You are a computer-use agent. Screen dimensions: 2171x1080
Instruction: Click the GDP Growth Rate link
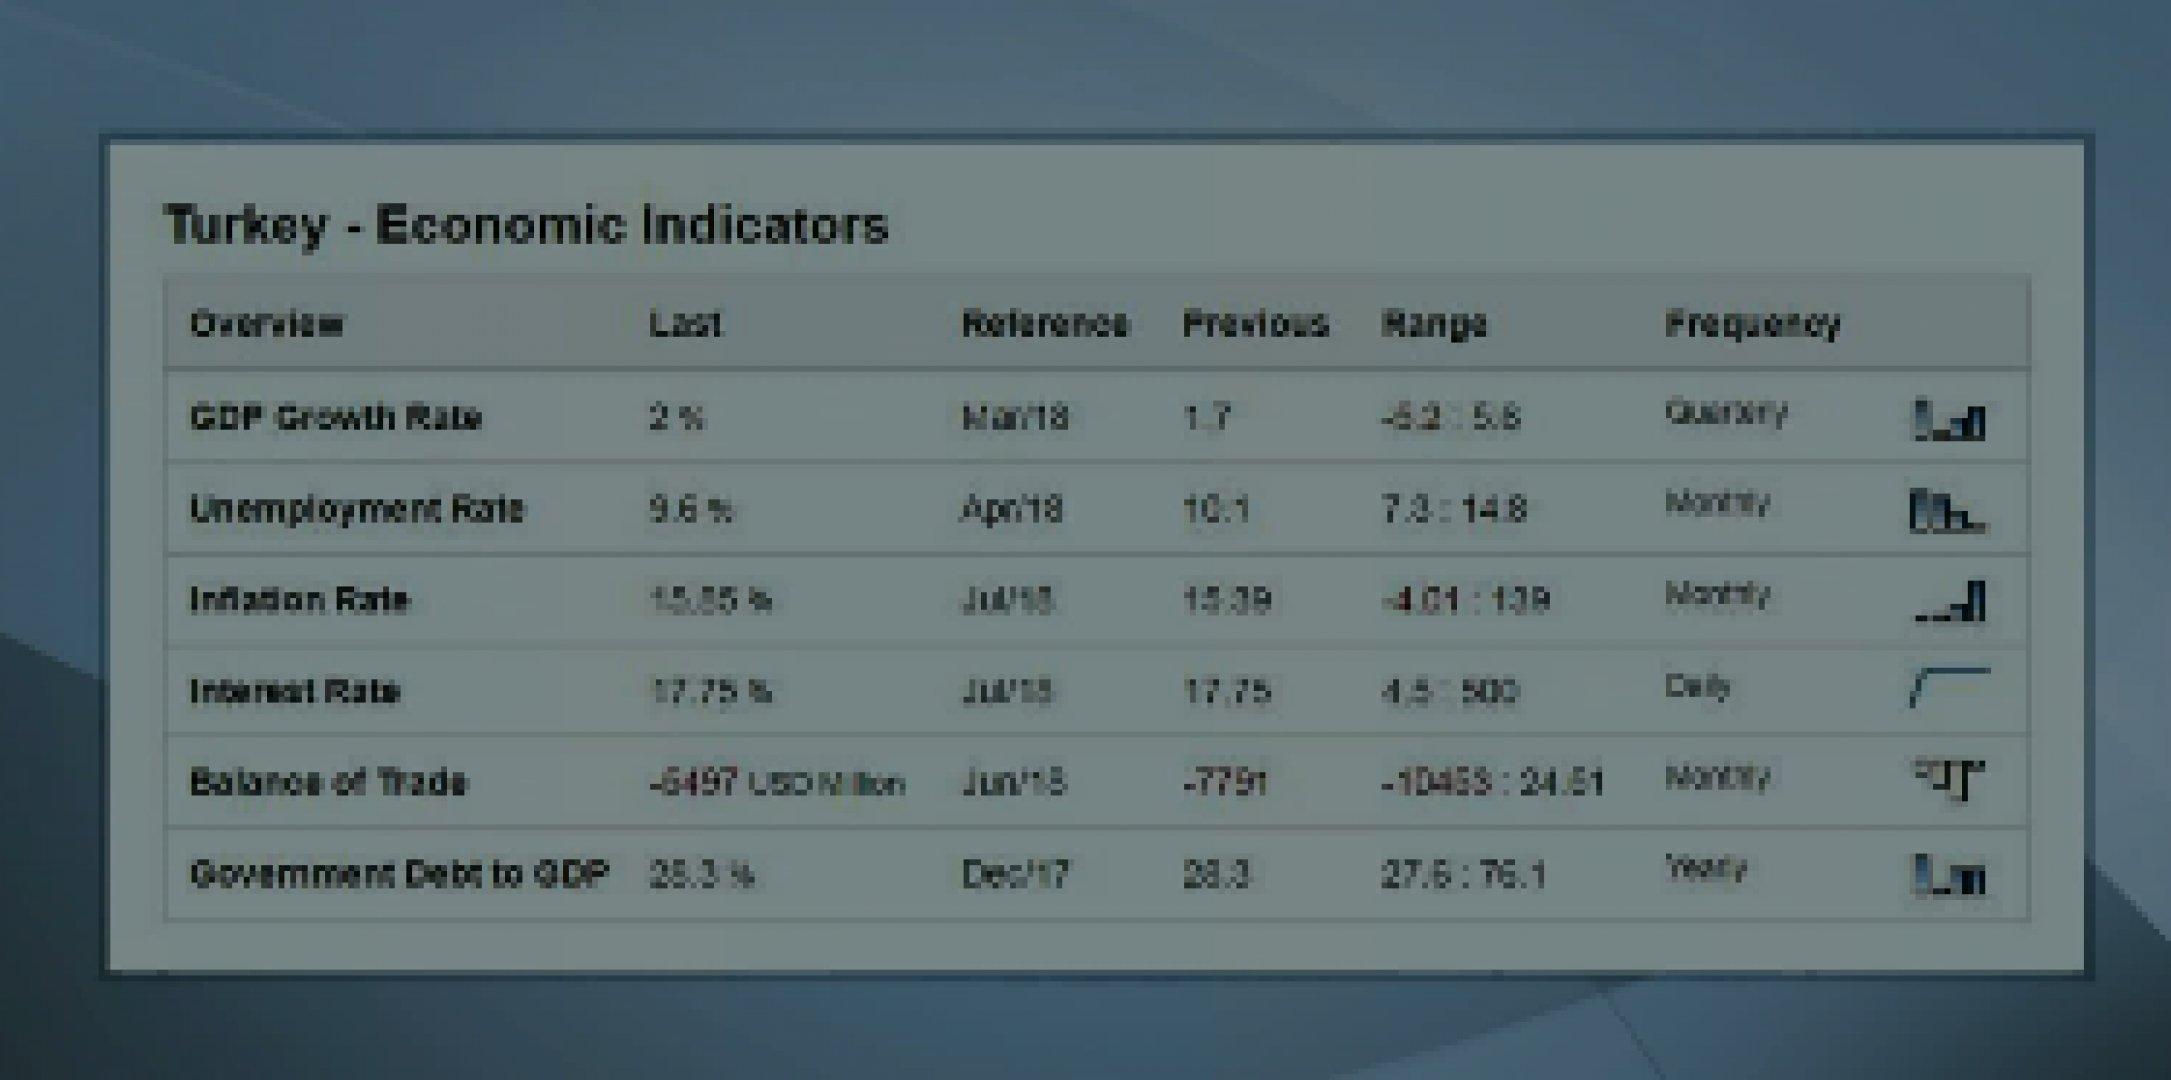pyautogui.click(x=336, y=417)
